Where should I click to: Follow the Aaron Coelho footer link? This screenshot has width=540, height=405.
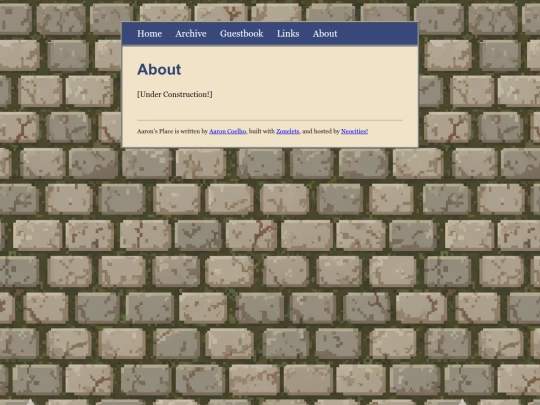227,131
